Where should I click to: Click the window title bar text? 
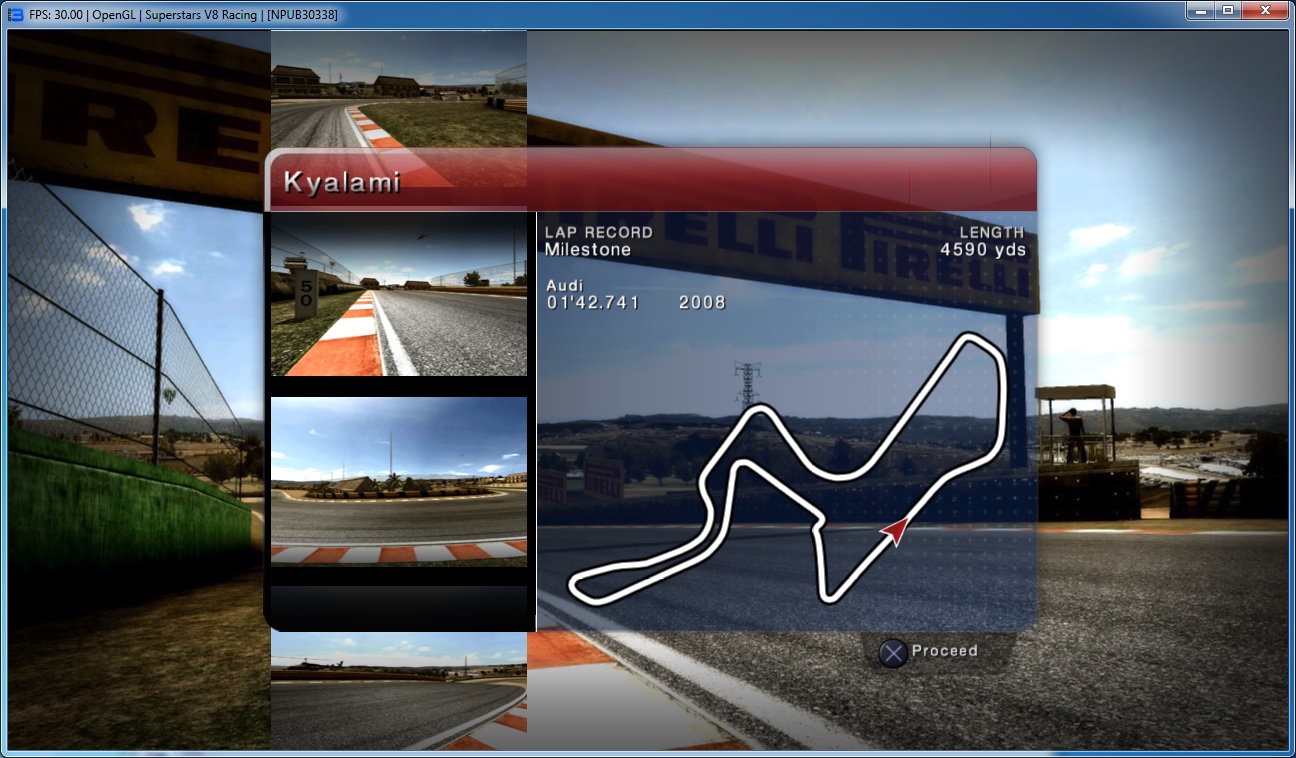(x=184, y=15)
